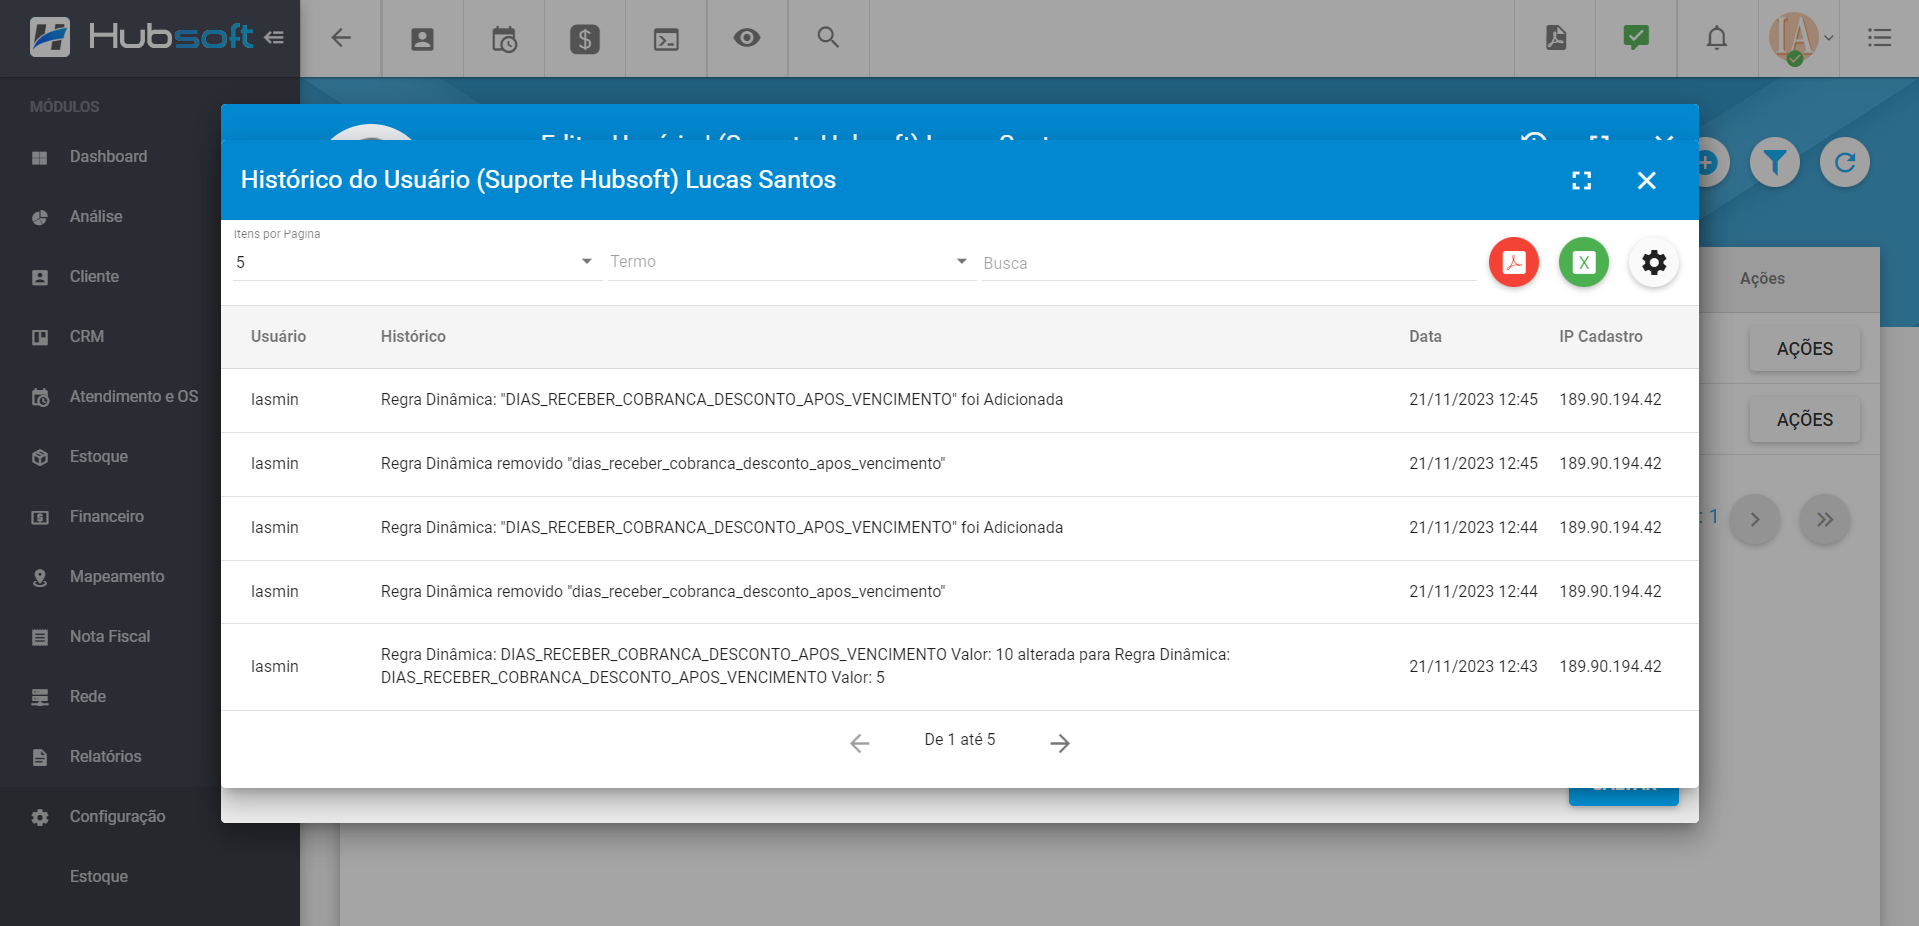Viewport: 1919px width, 926px height.
Task: Click the first AÇÕES button in background table
Action: (x=1805, y=349)
